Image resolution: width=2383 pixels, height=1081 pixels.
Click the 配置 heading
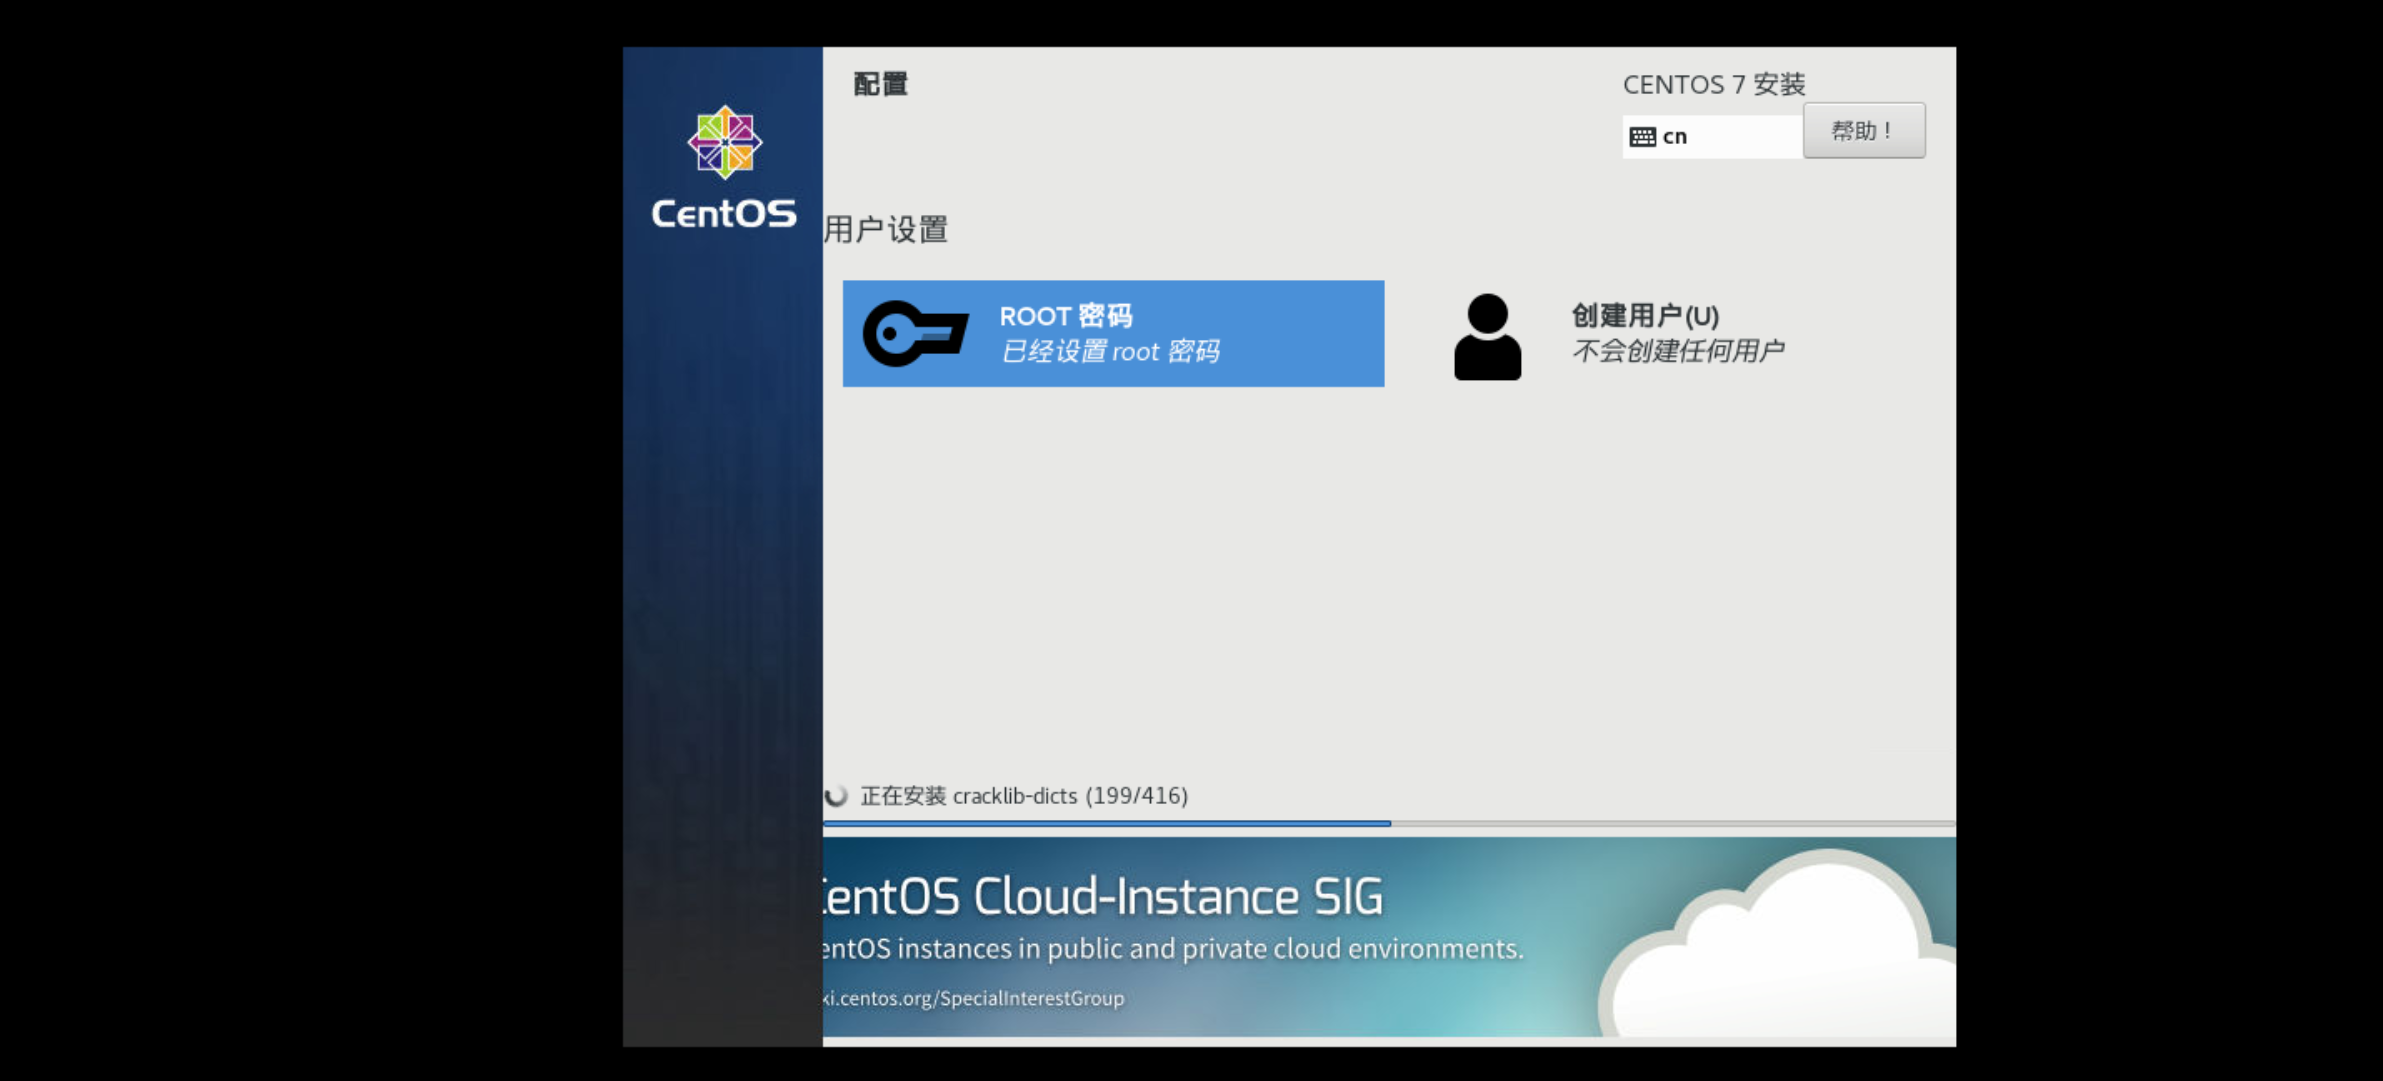pyautogui.click(x=880, y=84)
